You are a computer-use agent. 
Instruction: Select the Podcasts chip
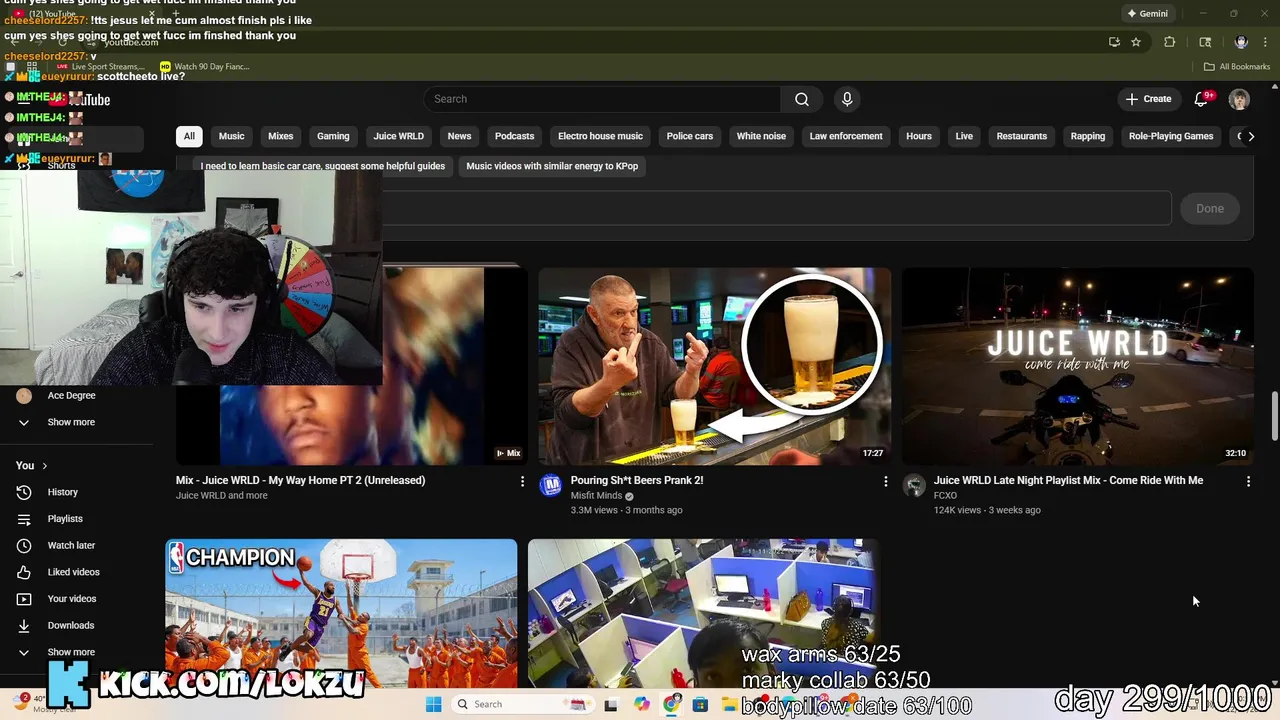[x=515, y=136]
